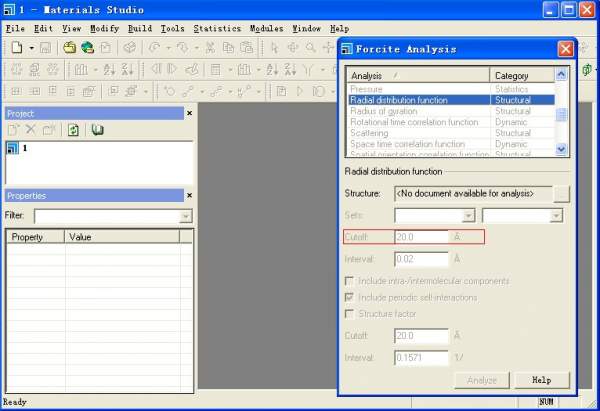This screenshot has width=600, height=411.
Task: Click the Structure browse button
Action: [562, 194]
